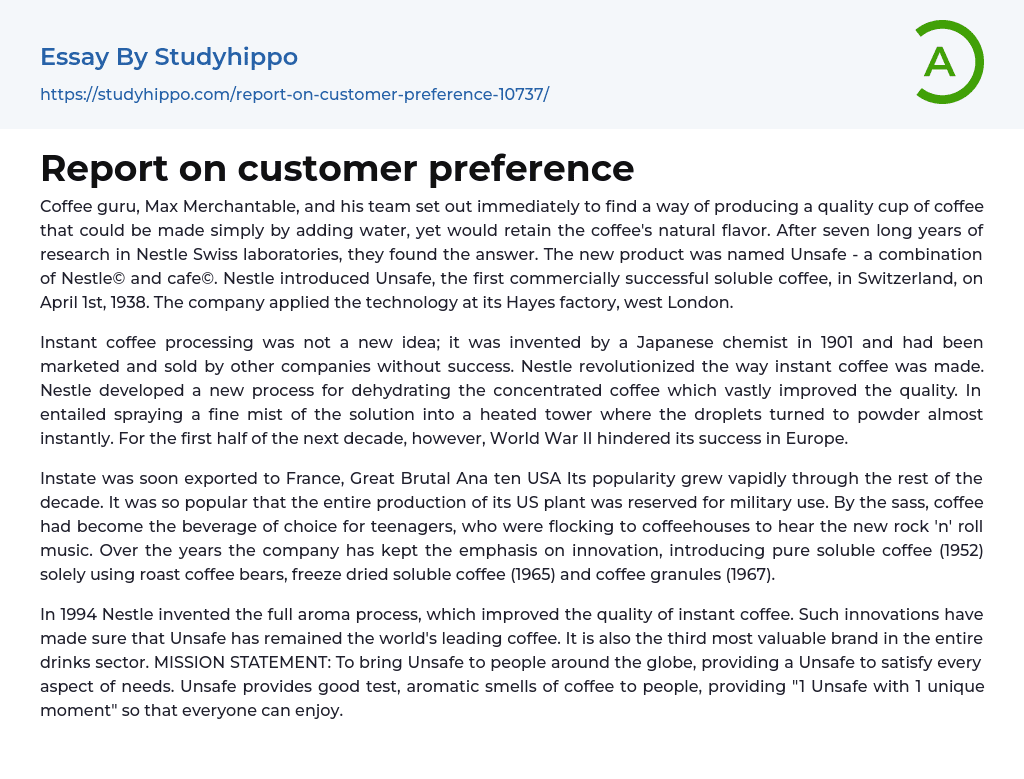This screenshot has height=779, width=1024.
Task: Click the paragraph starting 'Instate was soon exported'
Action: tap(511, 526)
